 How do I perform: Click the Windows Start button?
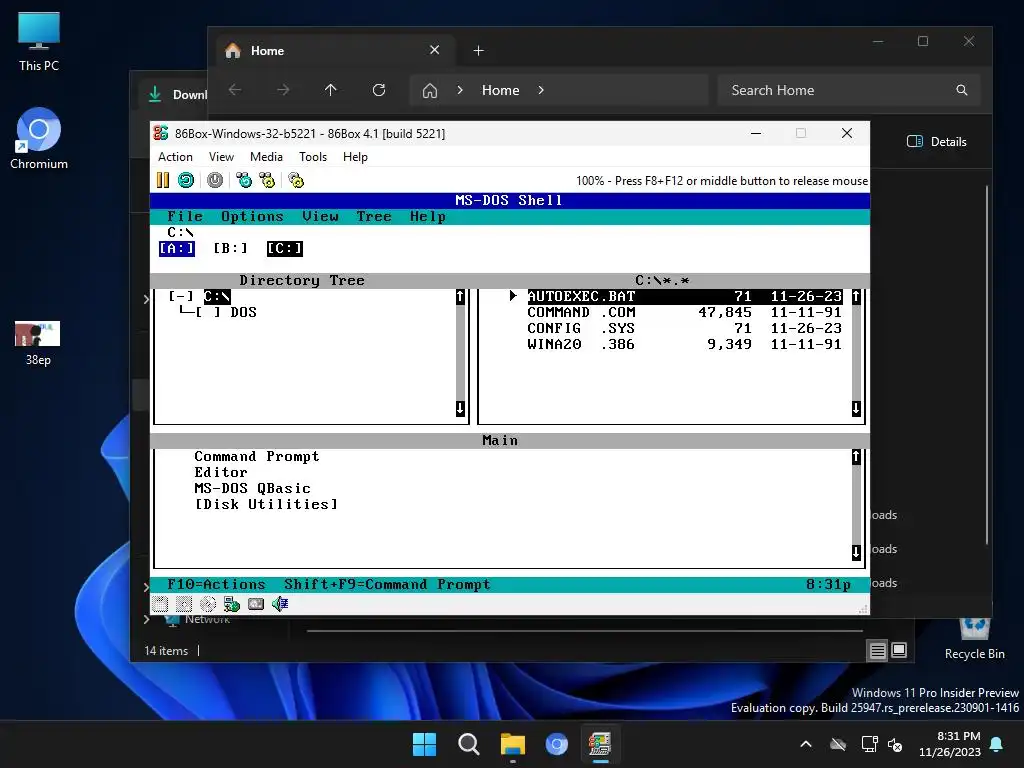coord(424,744)
